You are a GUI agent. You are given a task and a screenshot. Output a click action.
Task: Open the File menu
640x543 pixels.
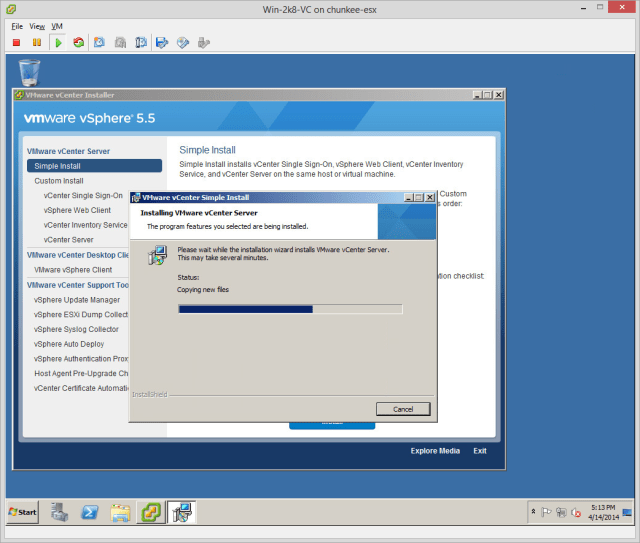tap(17, 26)
